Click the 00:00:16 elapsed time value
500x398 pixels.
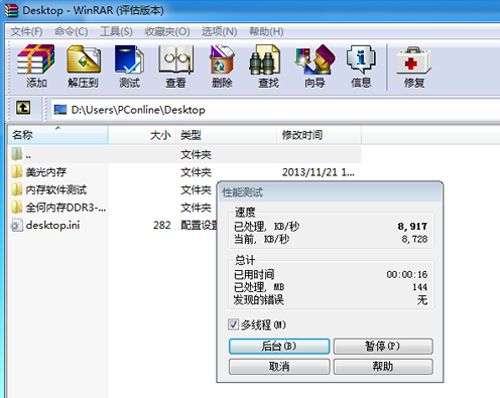point(407,274)
